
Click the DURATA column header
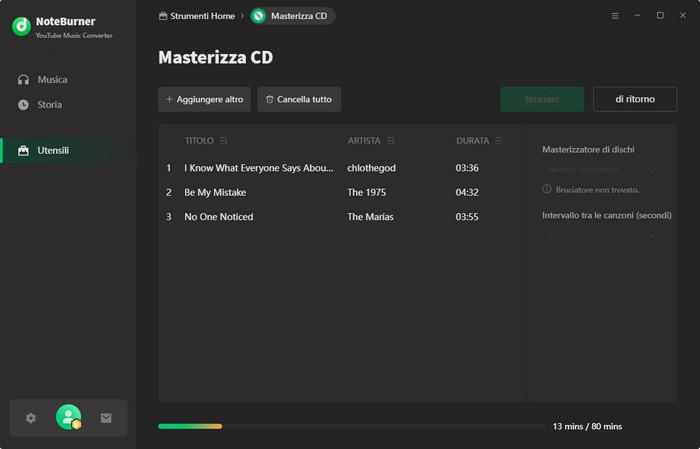(472, 141)
